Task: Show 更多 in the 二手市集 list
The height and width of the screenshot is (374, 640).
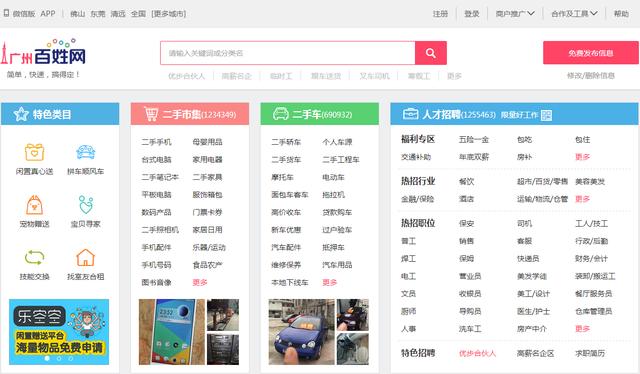Action: [x=200, y=282]
